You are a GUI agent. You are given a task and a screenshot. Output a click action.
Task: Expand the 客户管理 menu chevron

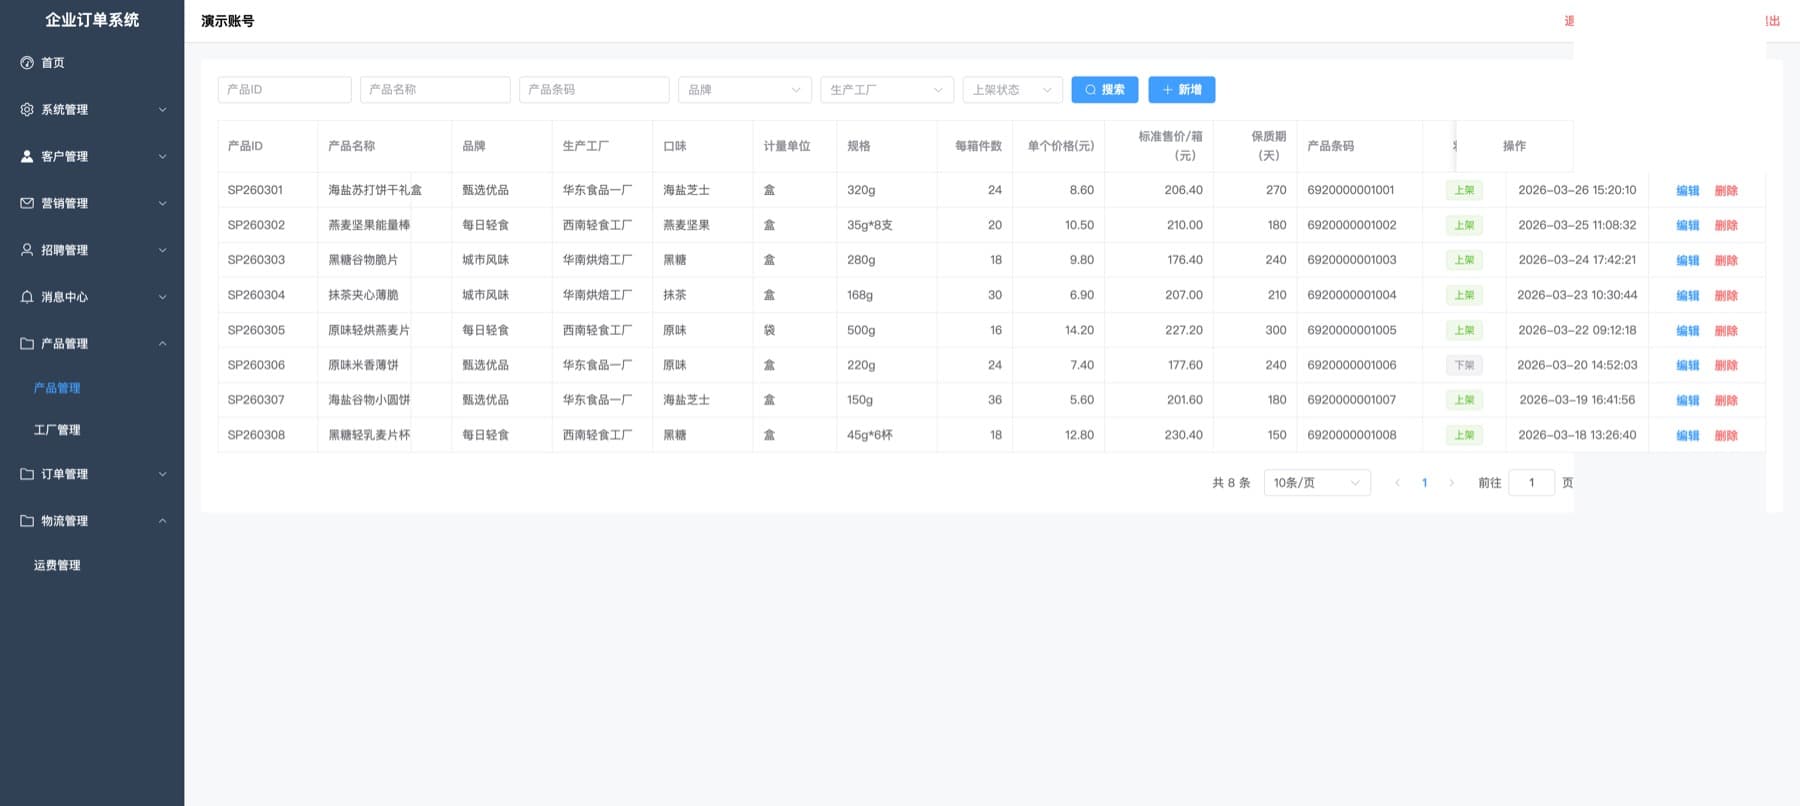(x=162, y=157)
